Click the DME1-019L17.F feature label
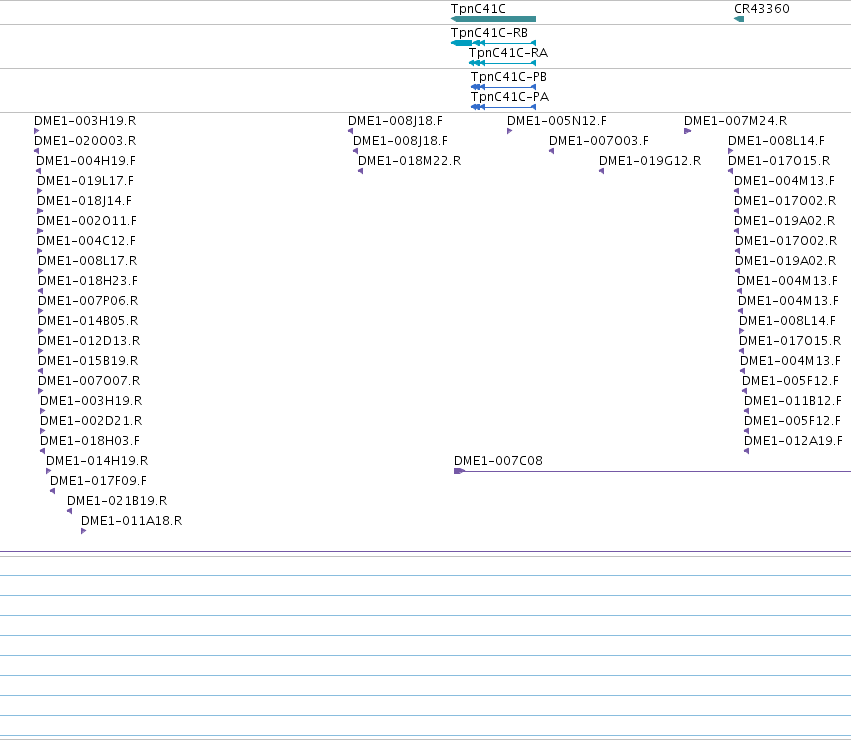Image resolution: width=851 pixels, height=740 pixels. click(85, 181)
